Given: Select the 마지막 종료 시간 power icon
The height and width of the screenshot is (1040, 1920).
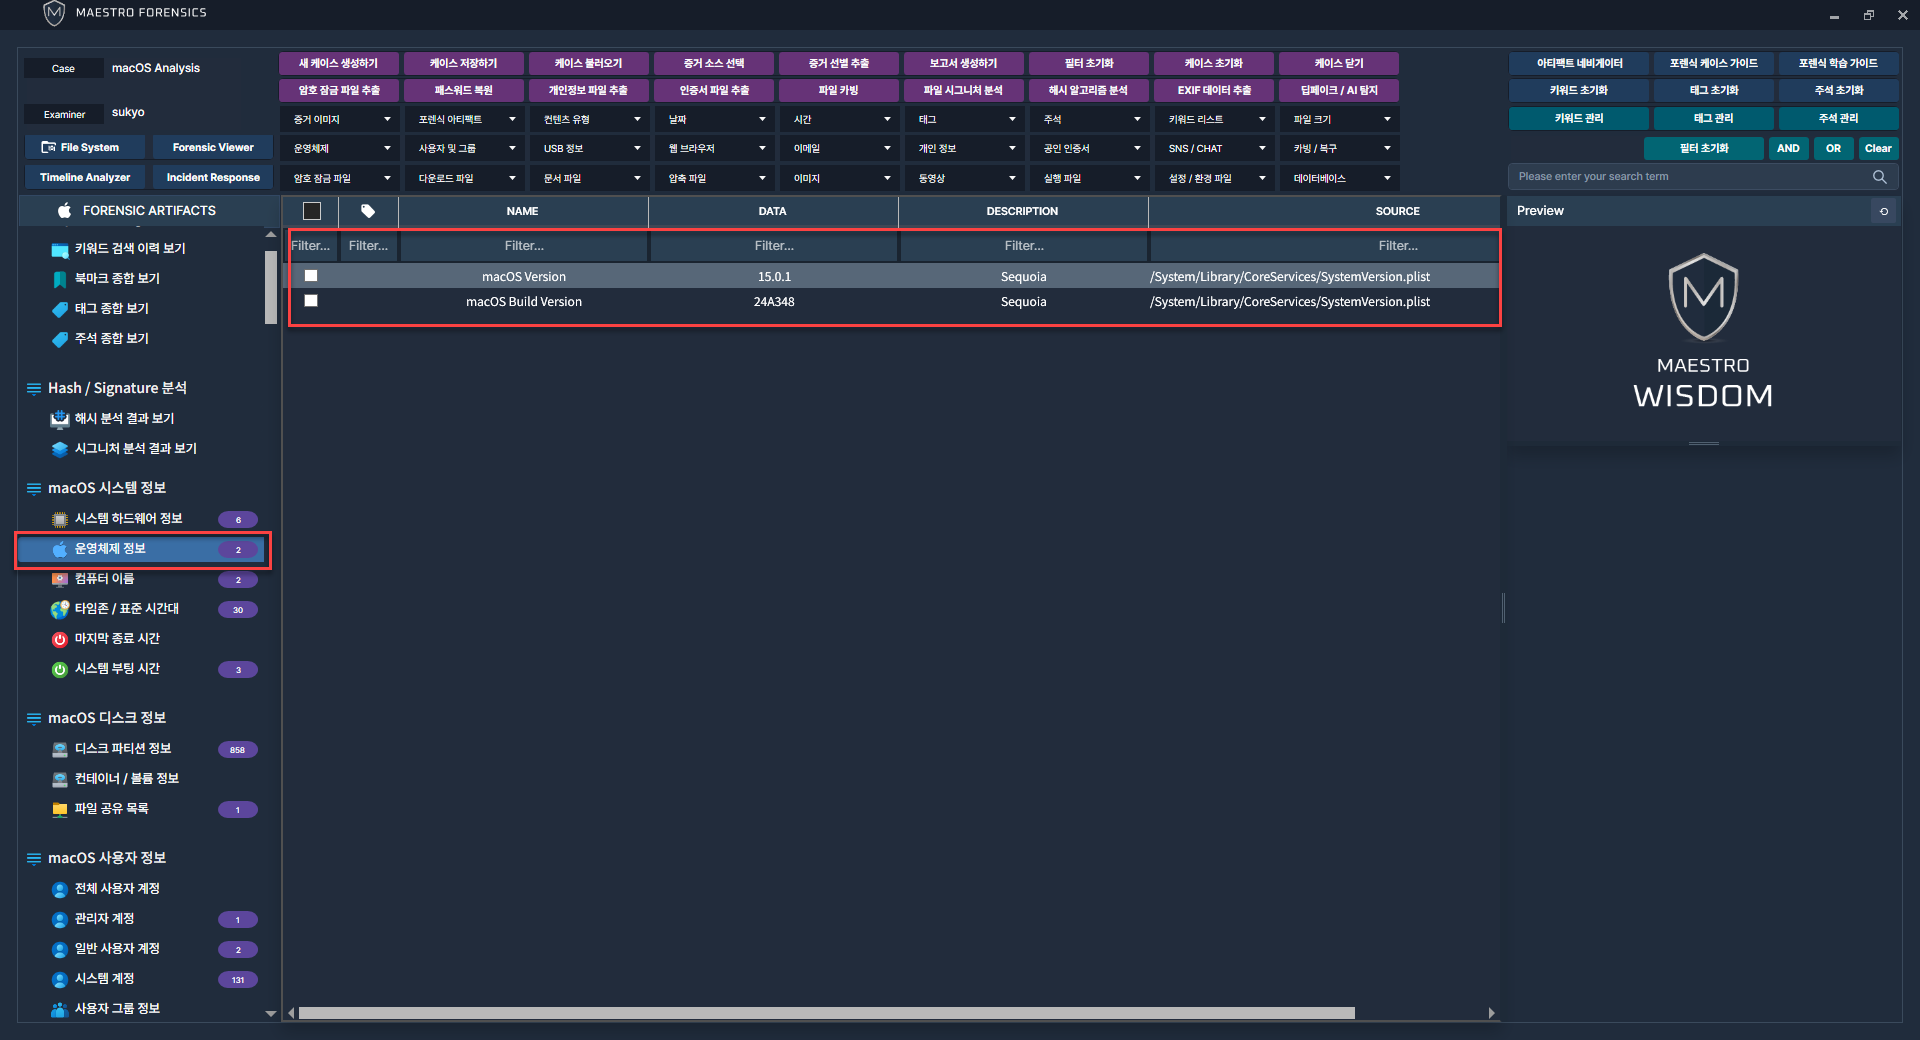Looking at the screenshot, I should click(60, 639).
